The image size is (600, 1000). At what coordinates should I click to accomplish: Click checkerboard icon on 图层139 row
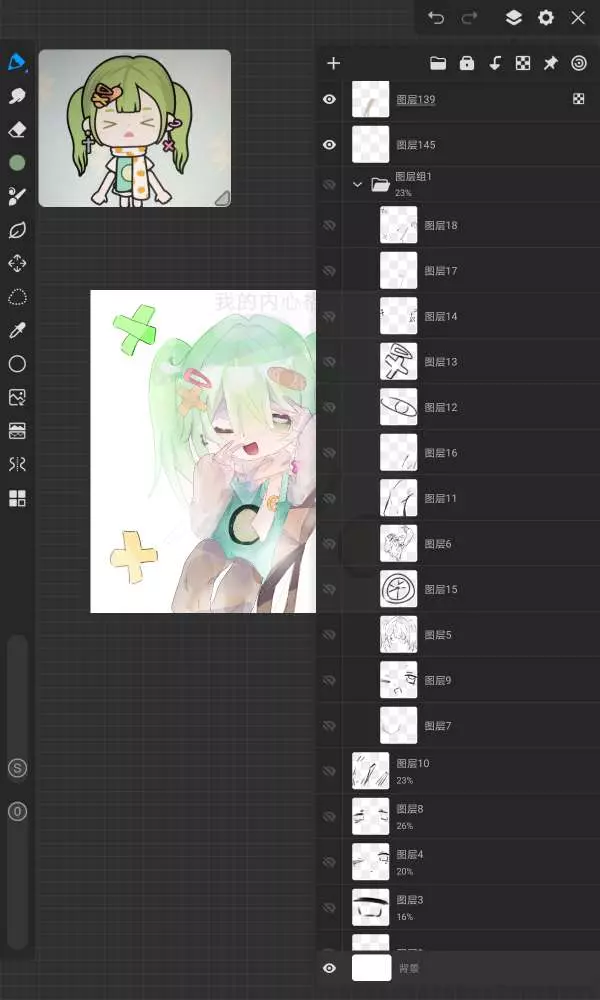[x=578, y=99]
